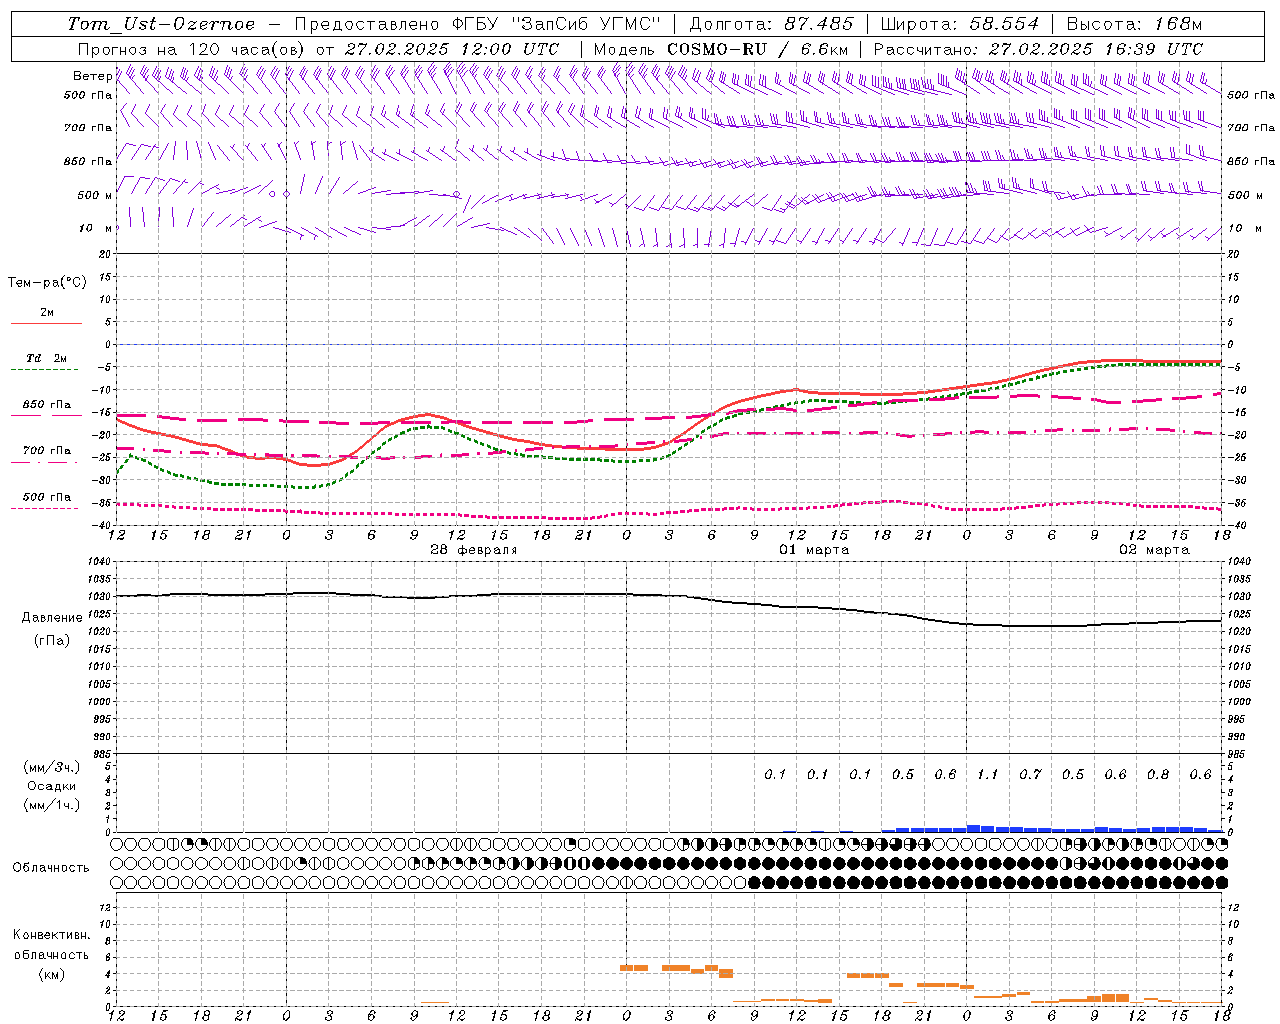Click the 'Прогноз на 120 часа(ов)' forecast text
The image size is (1280, 1024).
pos(192,49)
